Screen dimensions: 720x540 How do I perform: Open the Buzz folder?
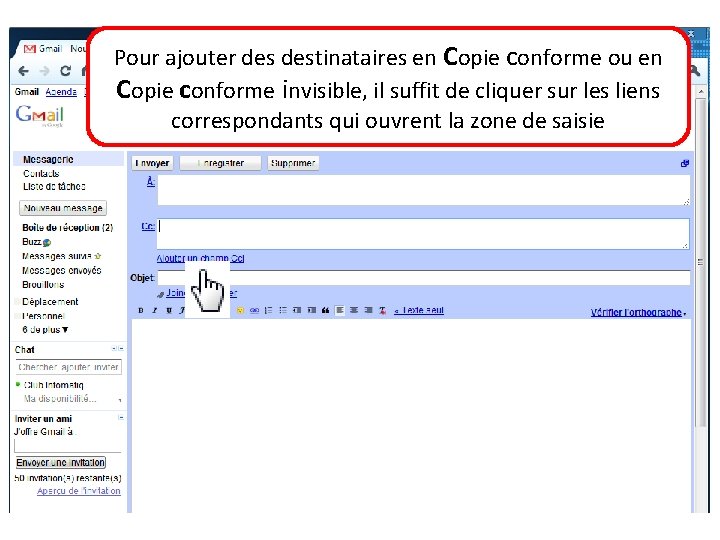[32, 242]
